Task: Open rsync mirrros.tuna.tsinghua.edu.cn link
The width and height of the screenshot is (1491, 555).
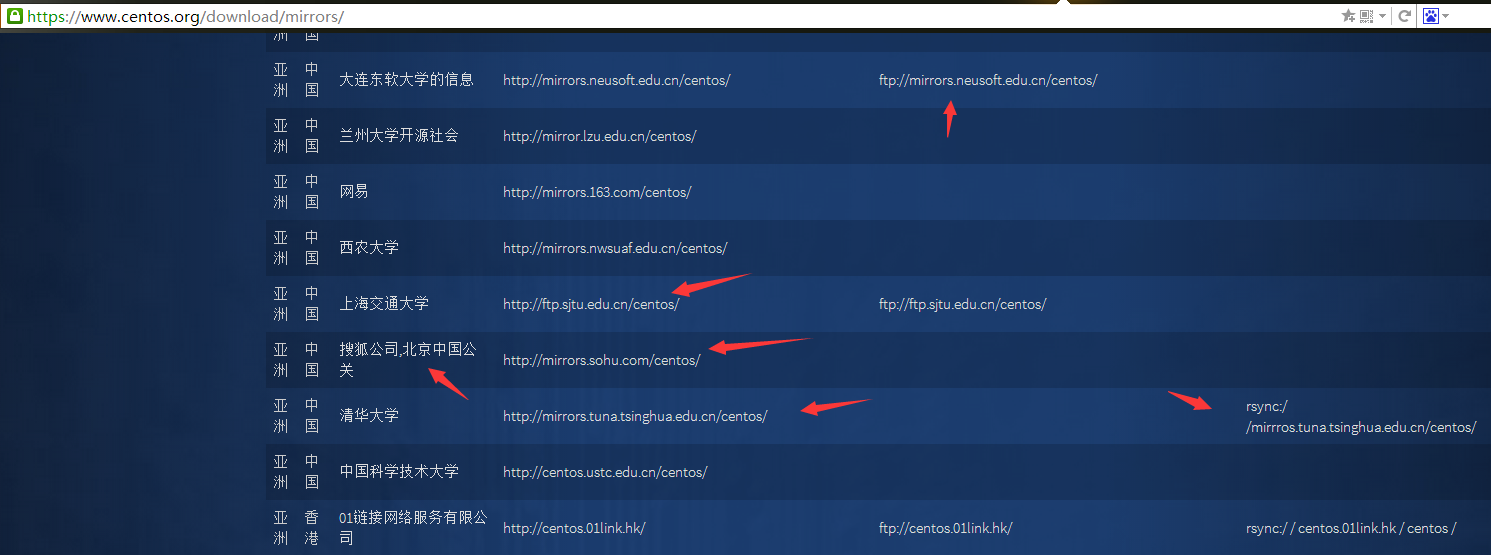Action: [x=1361, y=417]
